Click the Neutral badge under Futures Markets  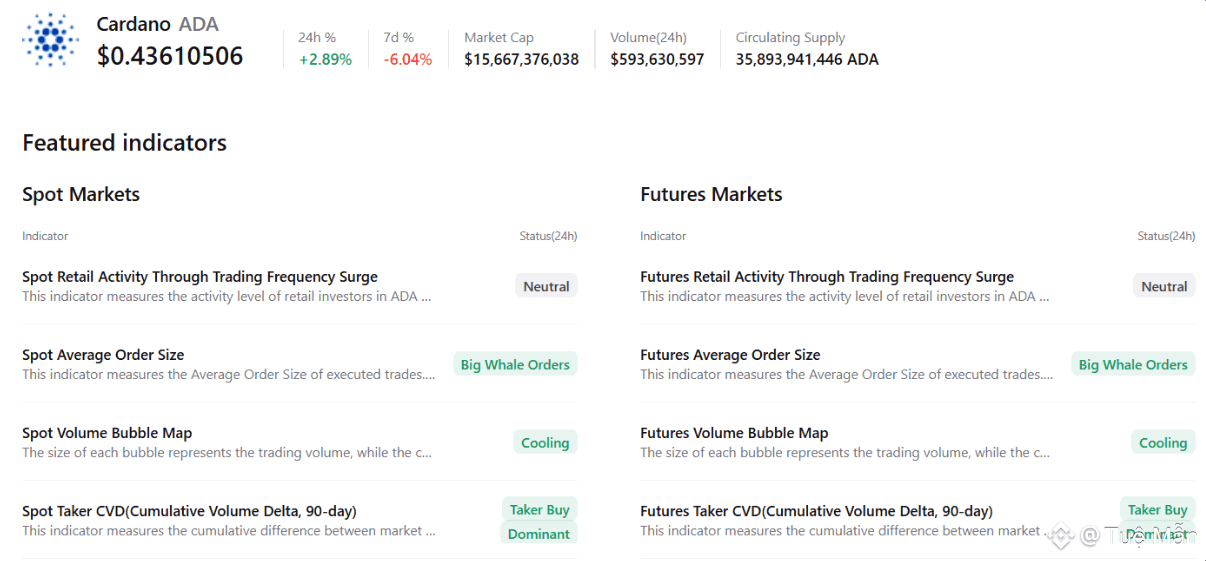(1164, 286)
